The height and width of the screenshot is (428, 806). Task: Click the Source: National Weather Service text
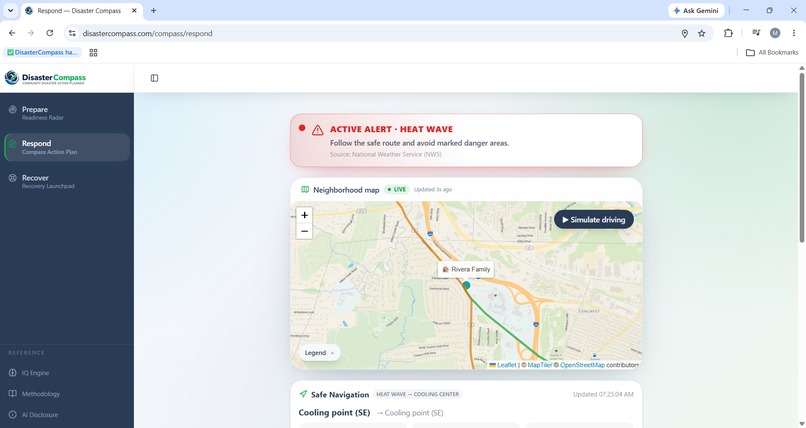(386, 155)
